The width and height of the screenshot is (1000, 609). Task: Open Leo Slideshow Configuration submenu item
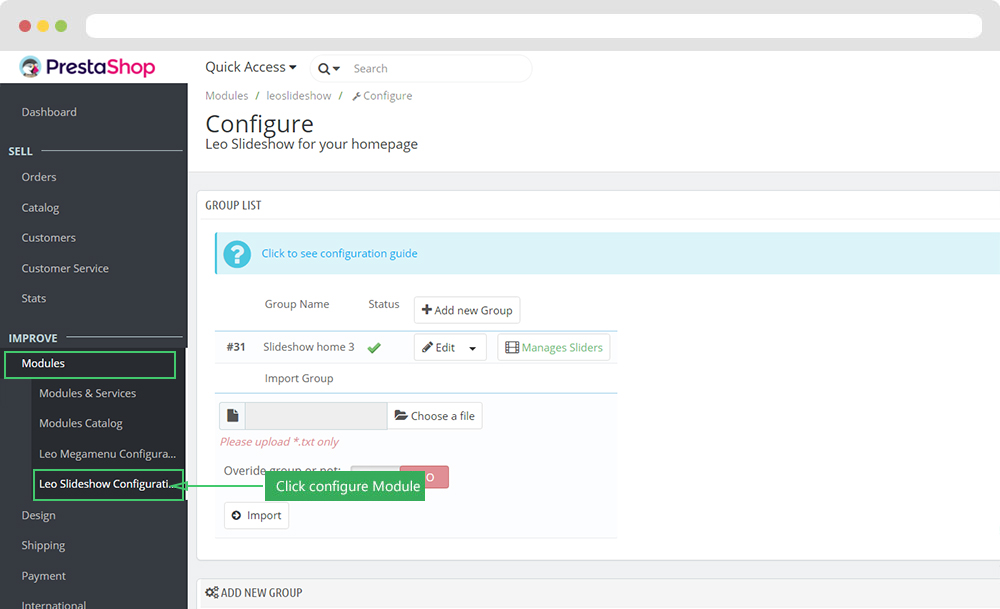(108, 485)
